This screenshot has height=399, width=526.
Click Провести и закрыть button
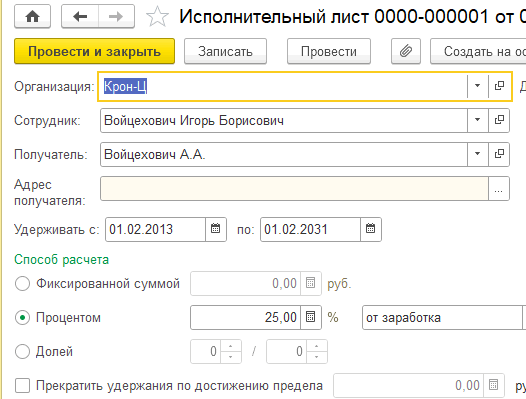coord(94,51)
